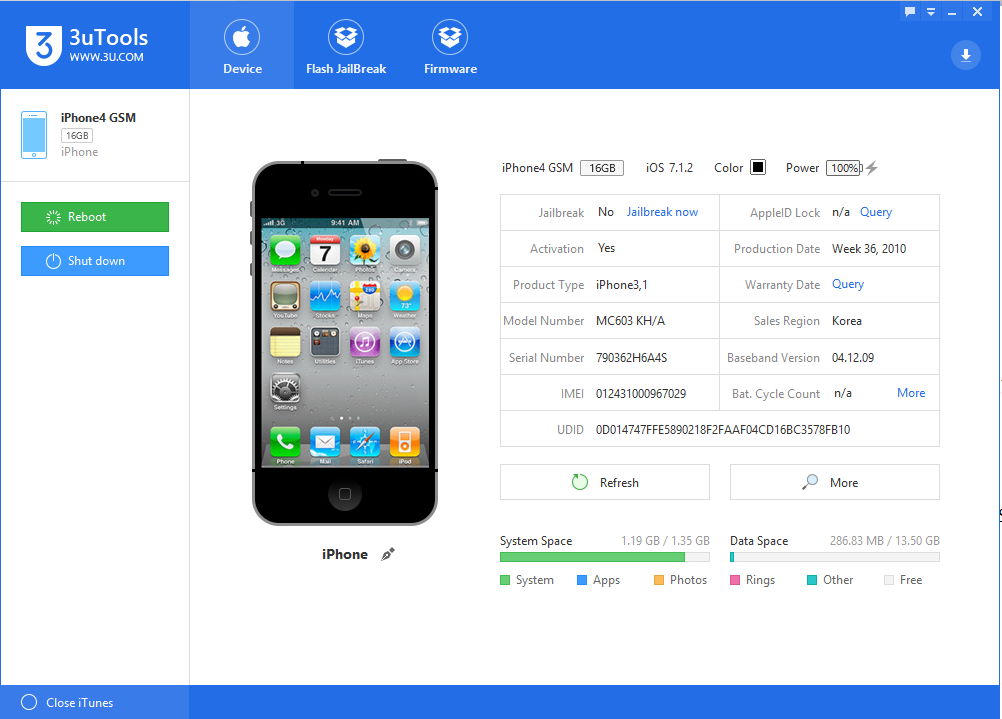Click the 16GB capacity badge
This screenshot has width=1002, height=719.
pos(602,167)
